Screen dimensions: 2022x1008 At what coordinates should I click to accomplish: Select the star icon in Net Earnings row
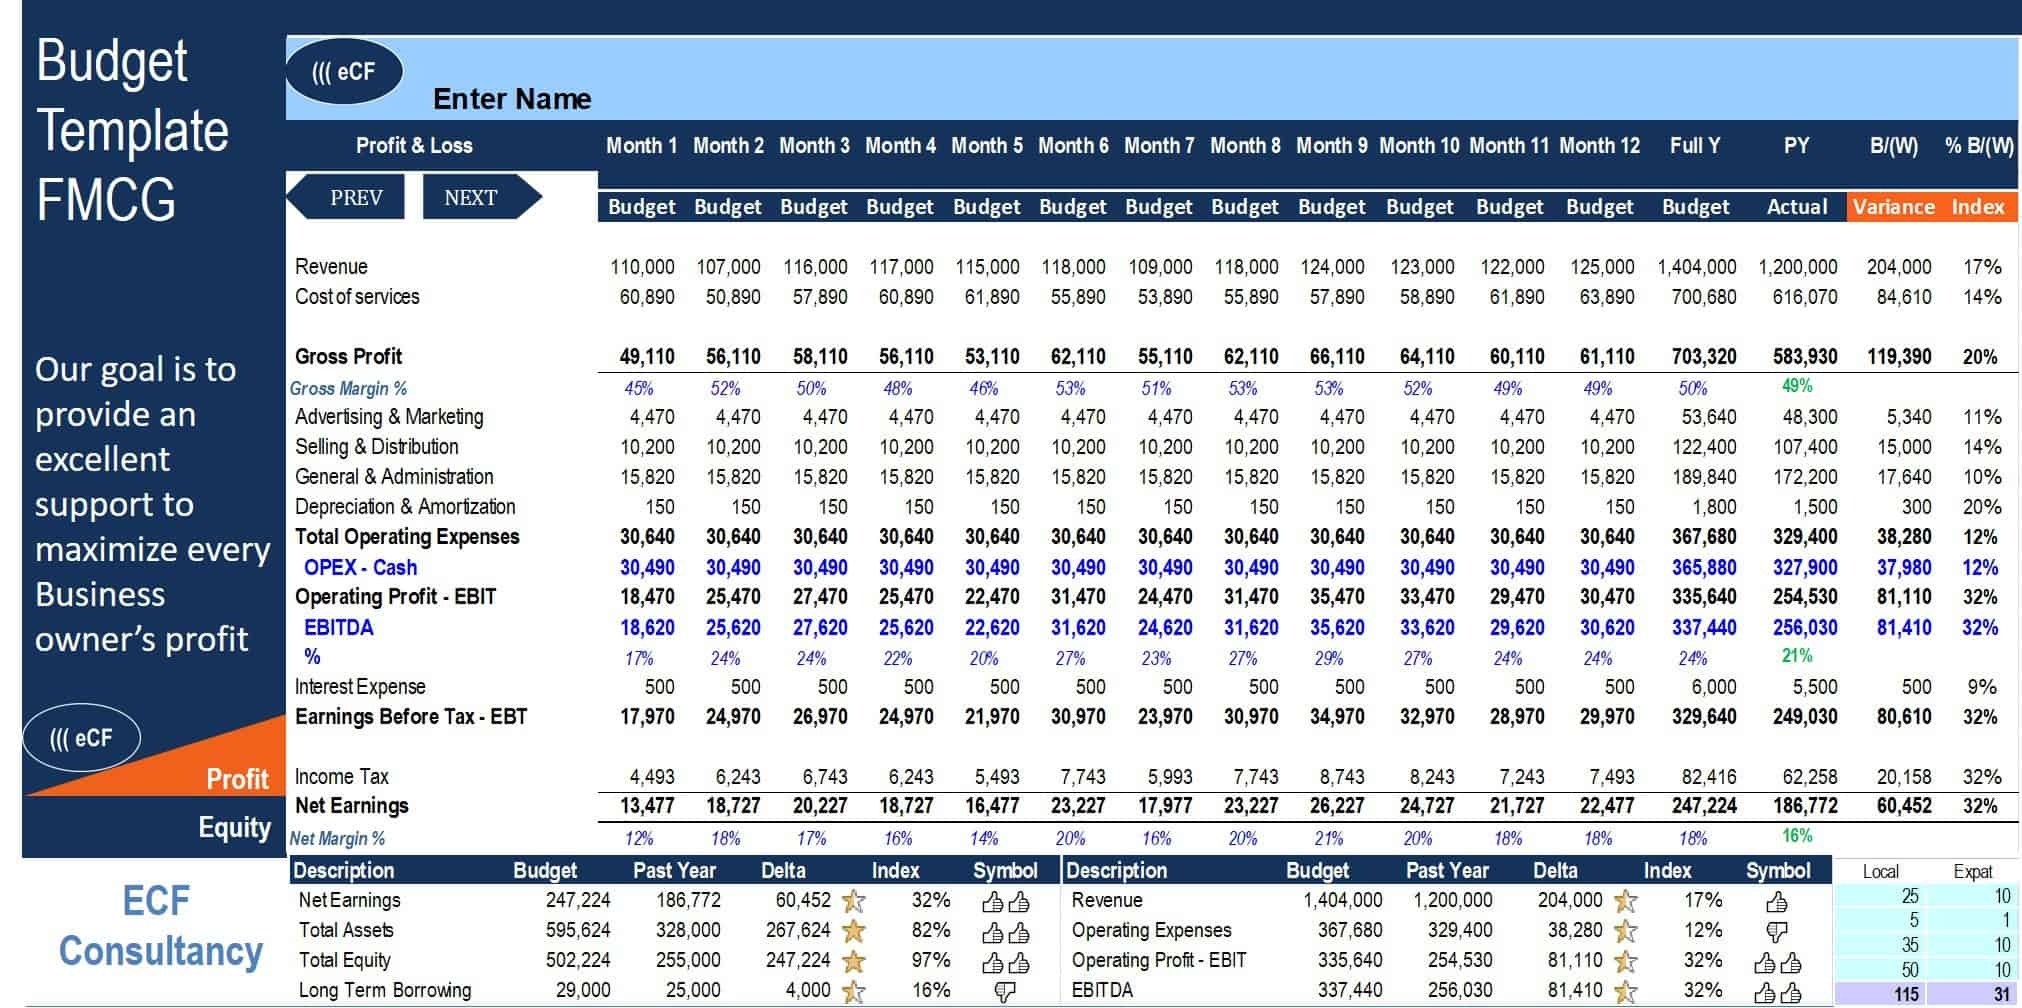(853, 901)
